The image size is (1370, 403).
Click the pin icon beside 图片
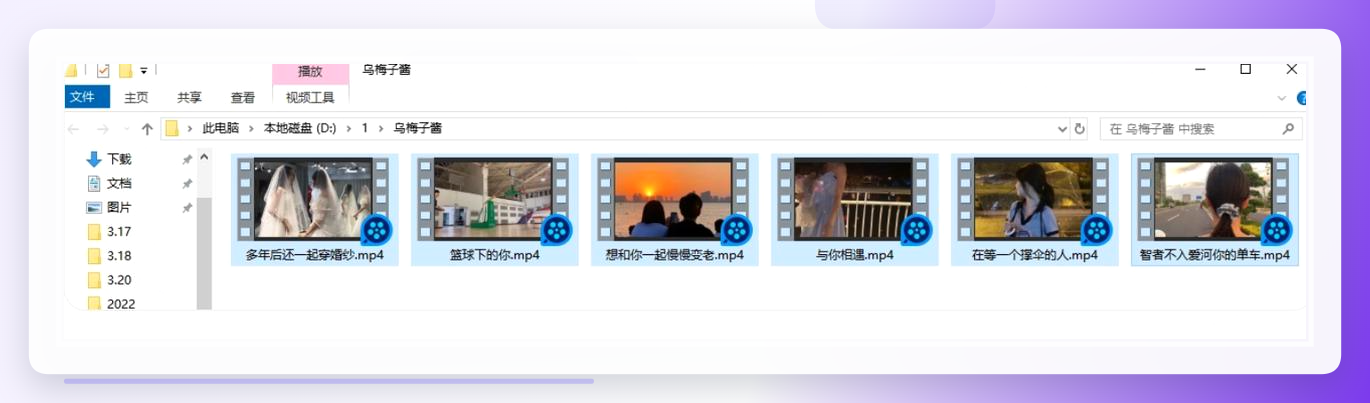(x=187, y=208)
